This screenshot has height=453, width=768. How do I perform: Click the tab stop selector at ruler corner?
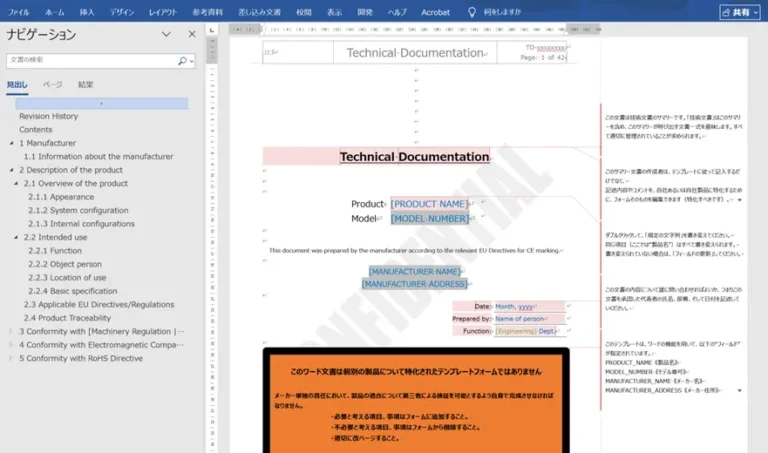click(212, 30)
